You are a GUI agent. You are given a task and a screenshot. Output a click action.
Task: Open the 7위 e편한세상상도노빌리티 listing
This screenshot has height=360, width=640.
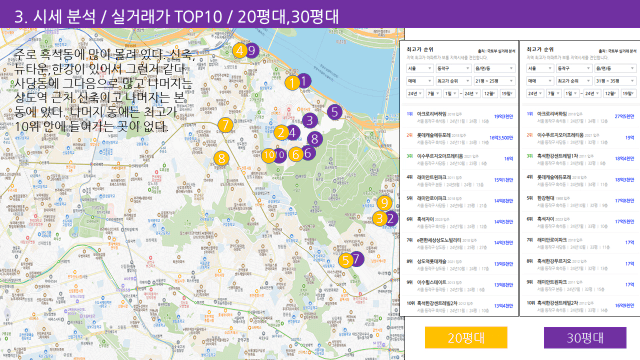[x=460, y=243]
